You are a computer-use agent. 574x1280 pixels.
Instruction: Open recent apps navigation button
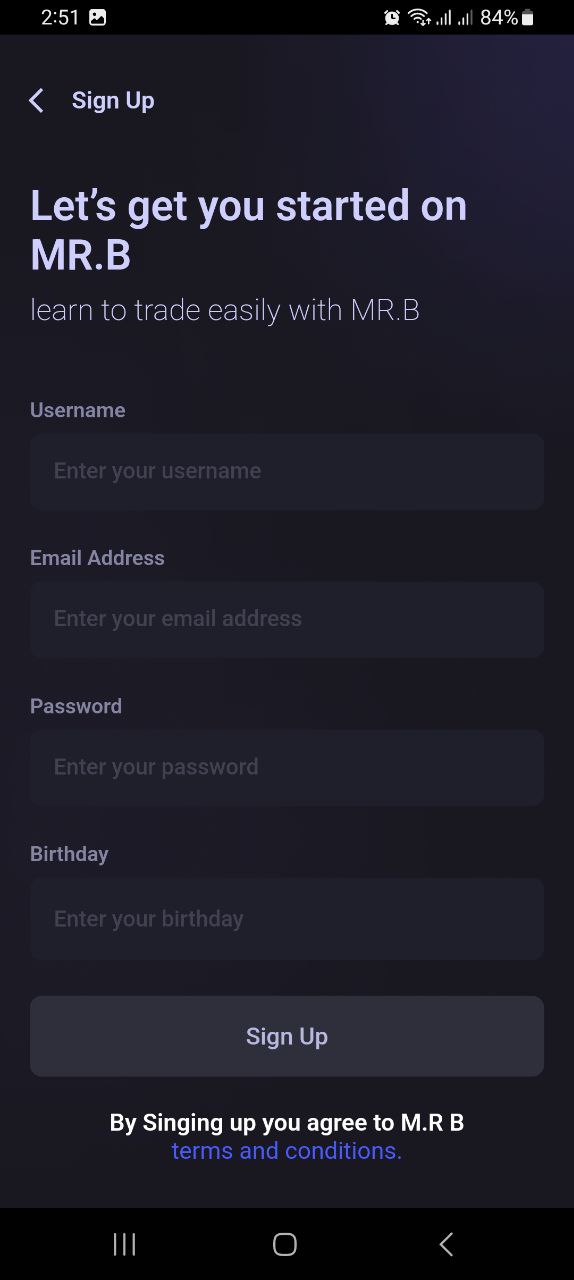click(x=124, y=1244)
